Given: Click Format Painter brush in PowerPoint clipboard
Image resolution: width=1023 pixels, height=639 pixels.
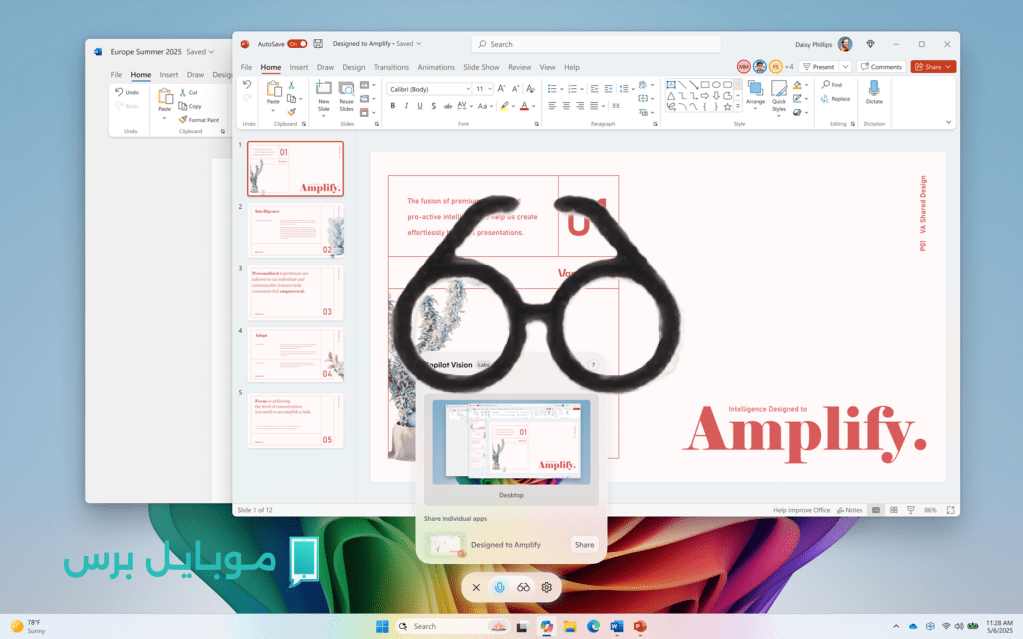Looking at the screenshot, I should (x=292, y=112).
